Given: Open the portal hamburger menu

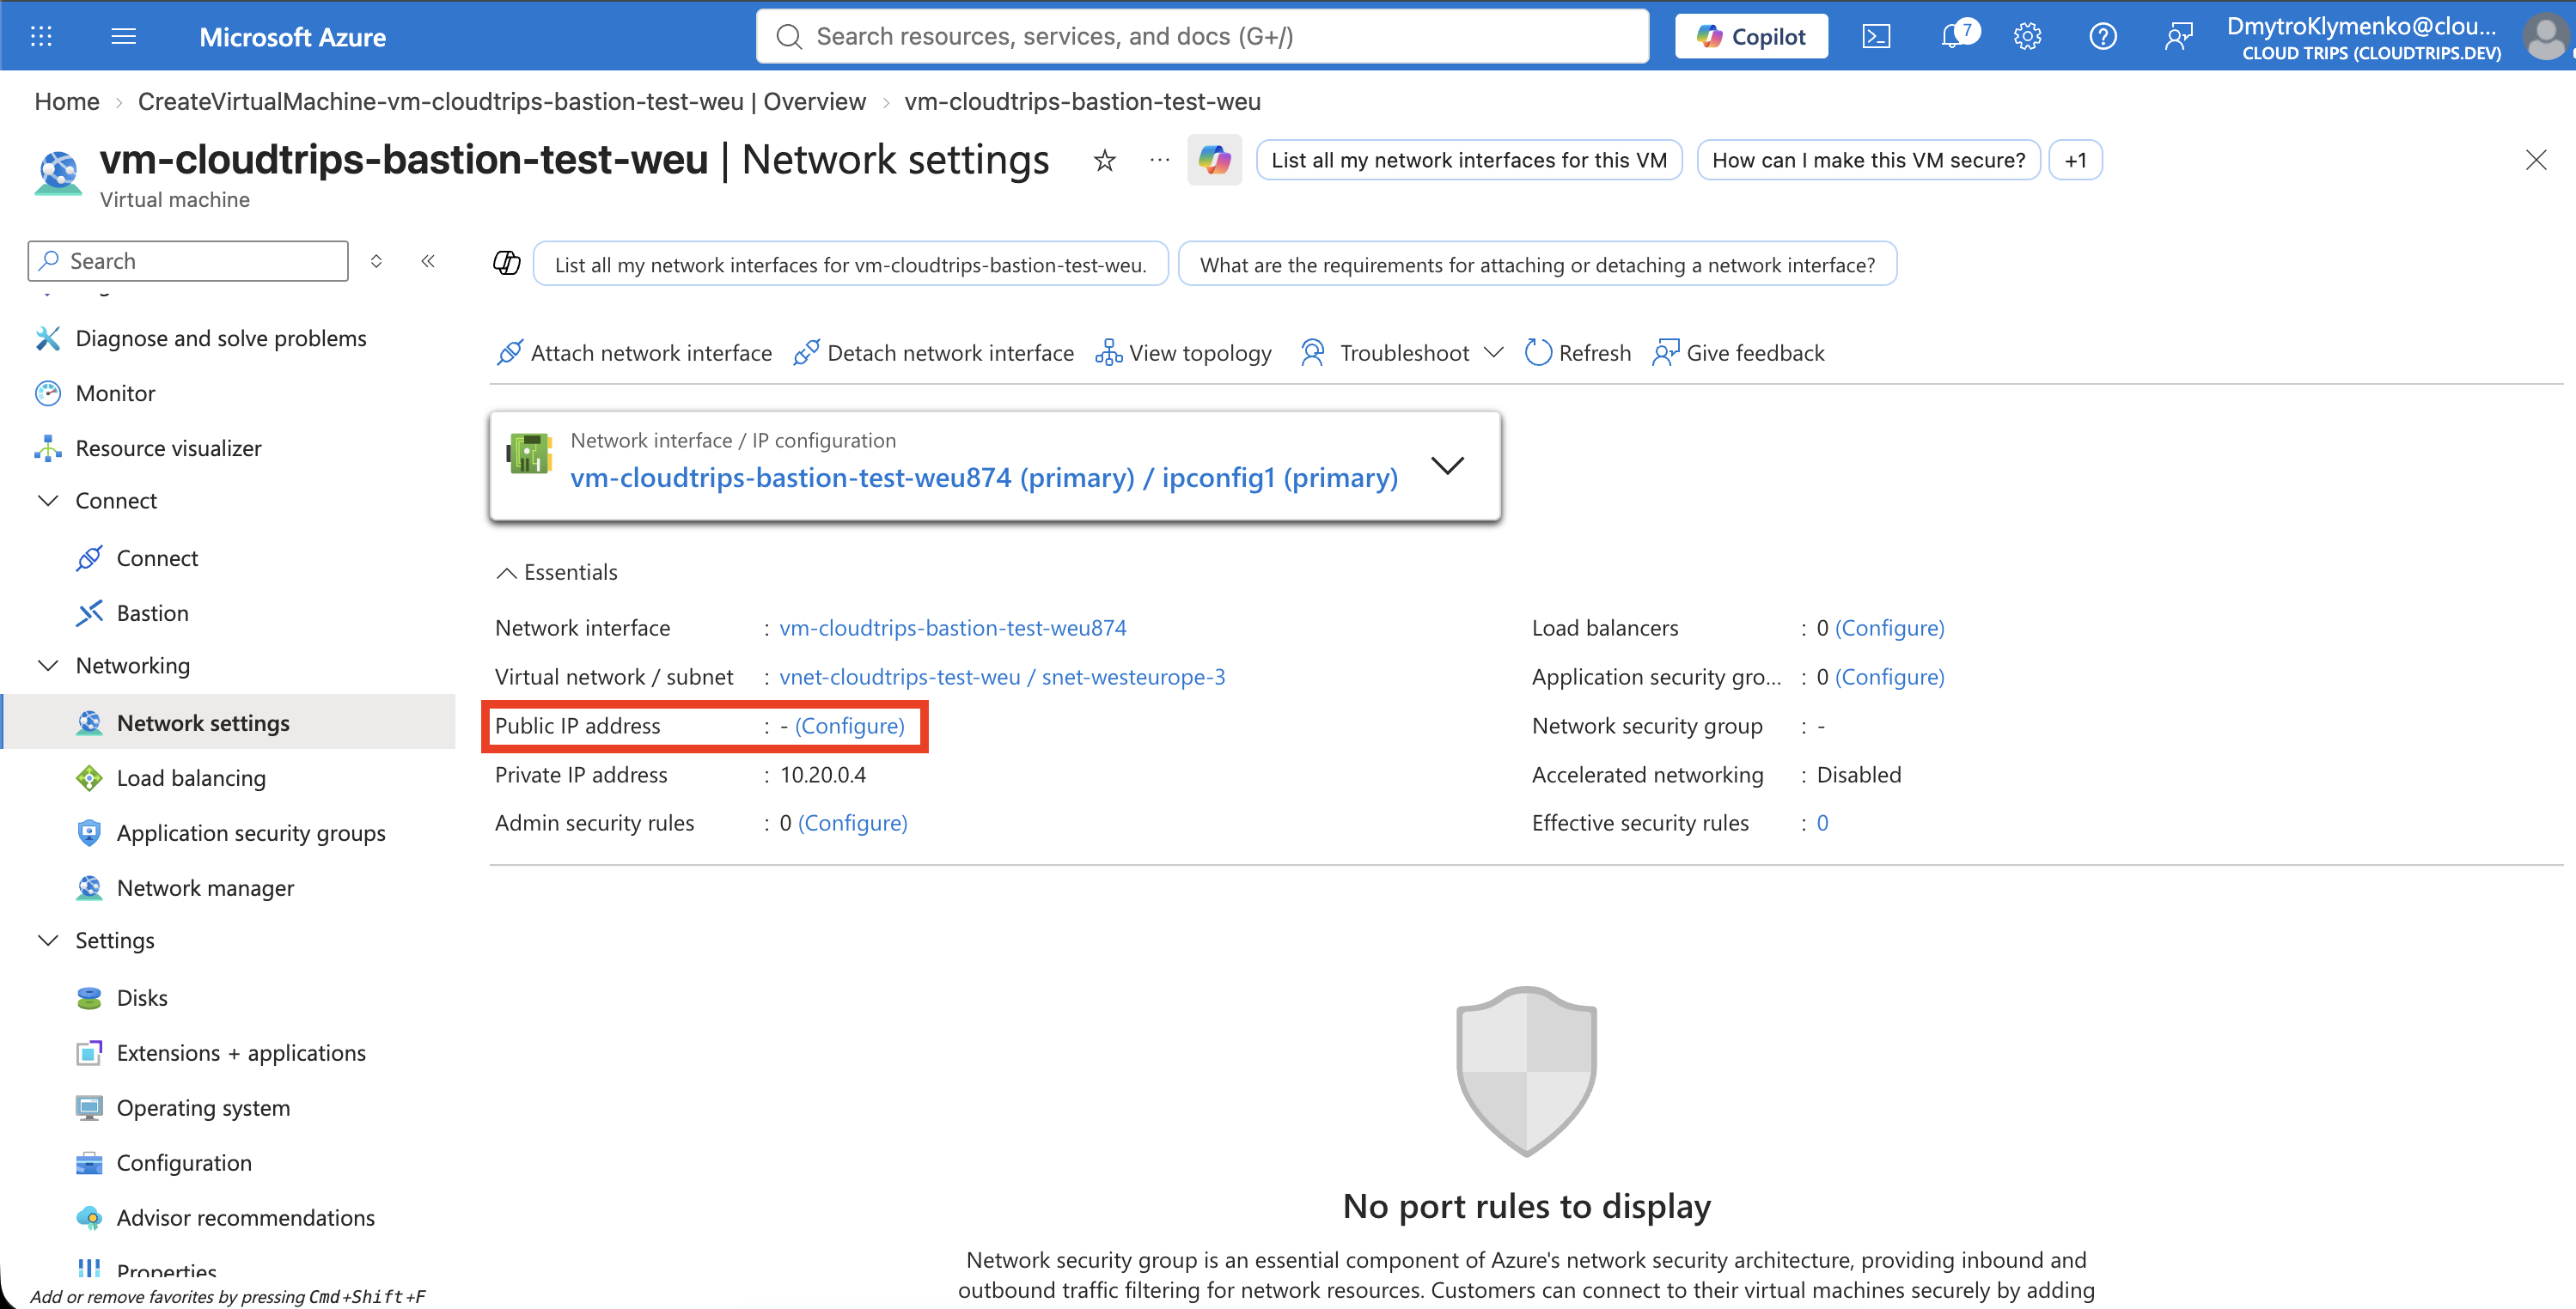Looking at the screenshot, I should [124, 37].
